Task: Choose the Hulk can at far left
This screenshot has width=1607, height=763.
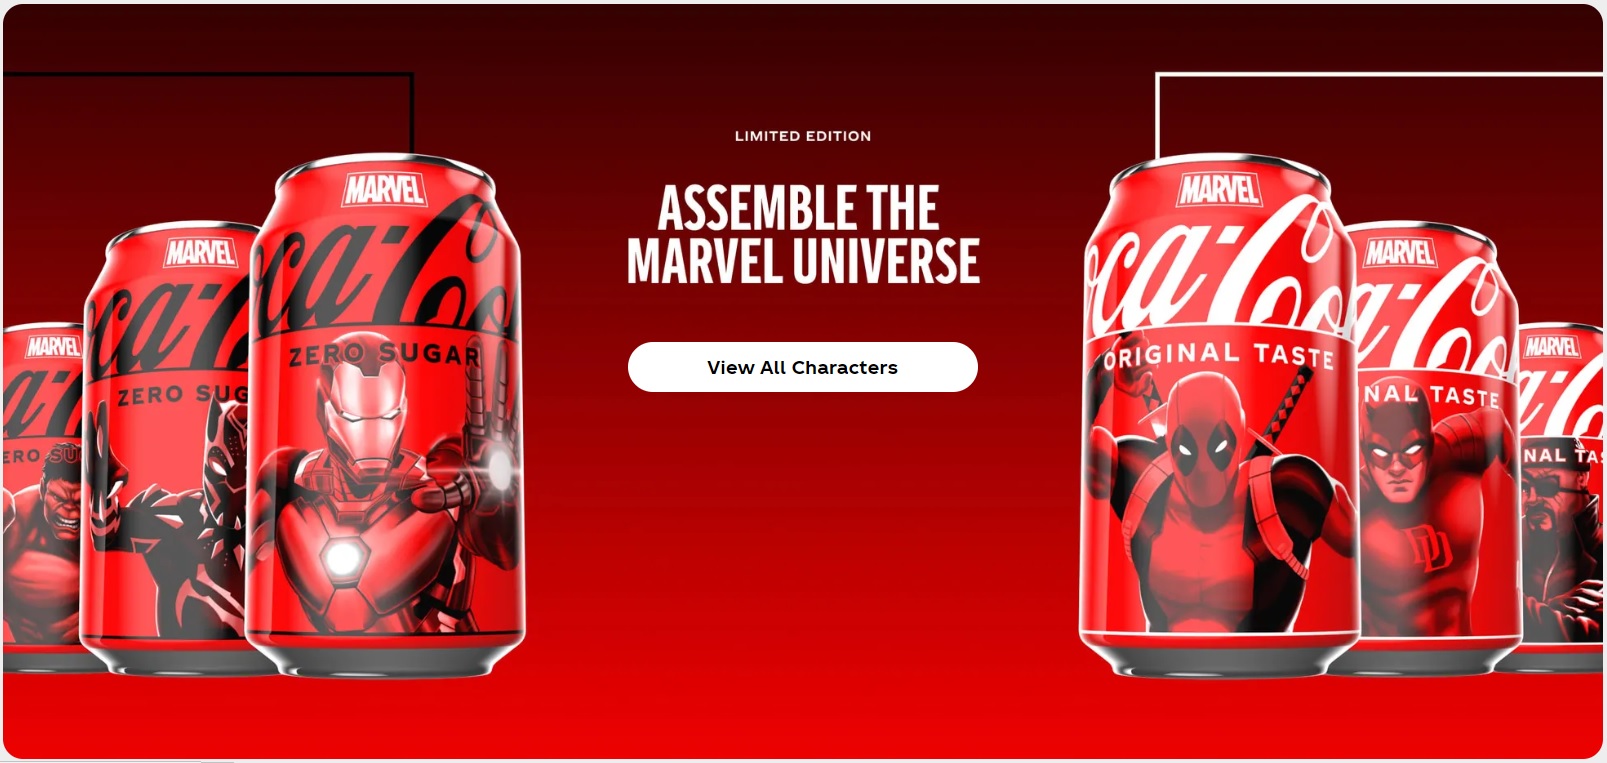Action: point(40,497)
